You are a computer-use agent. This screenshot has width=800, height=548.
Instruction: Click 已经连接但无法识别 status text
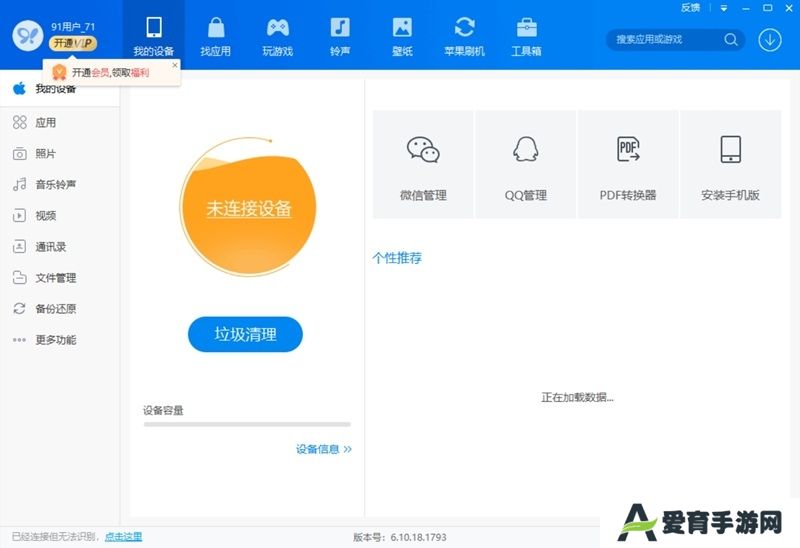[55, 537]
